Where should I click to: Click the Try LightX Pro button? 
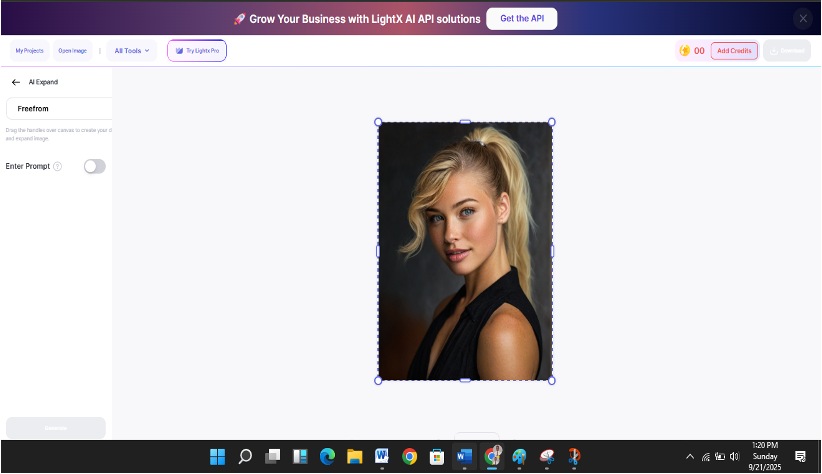coord(197,50)
